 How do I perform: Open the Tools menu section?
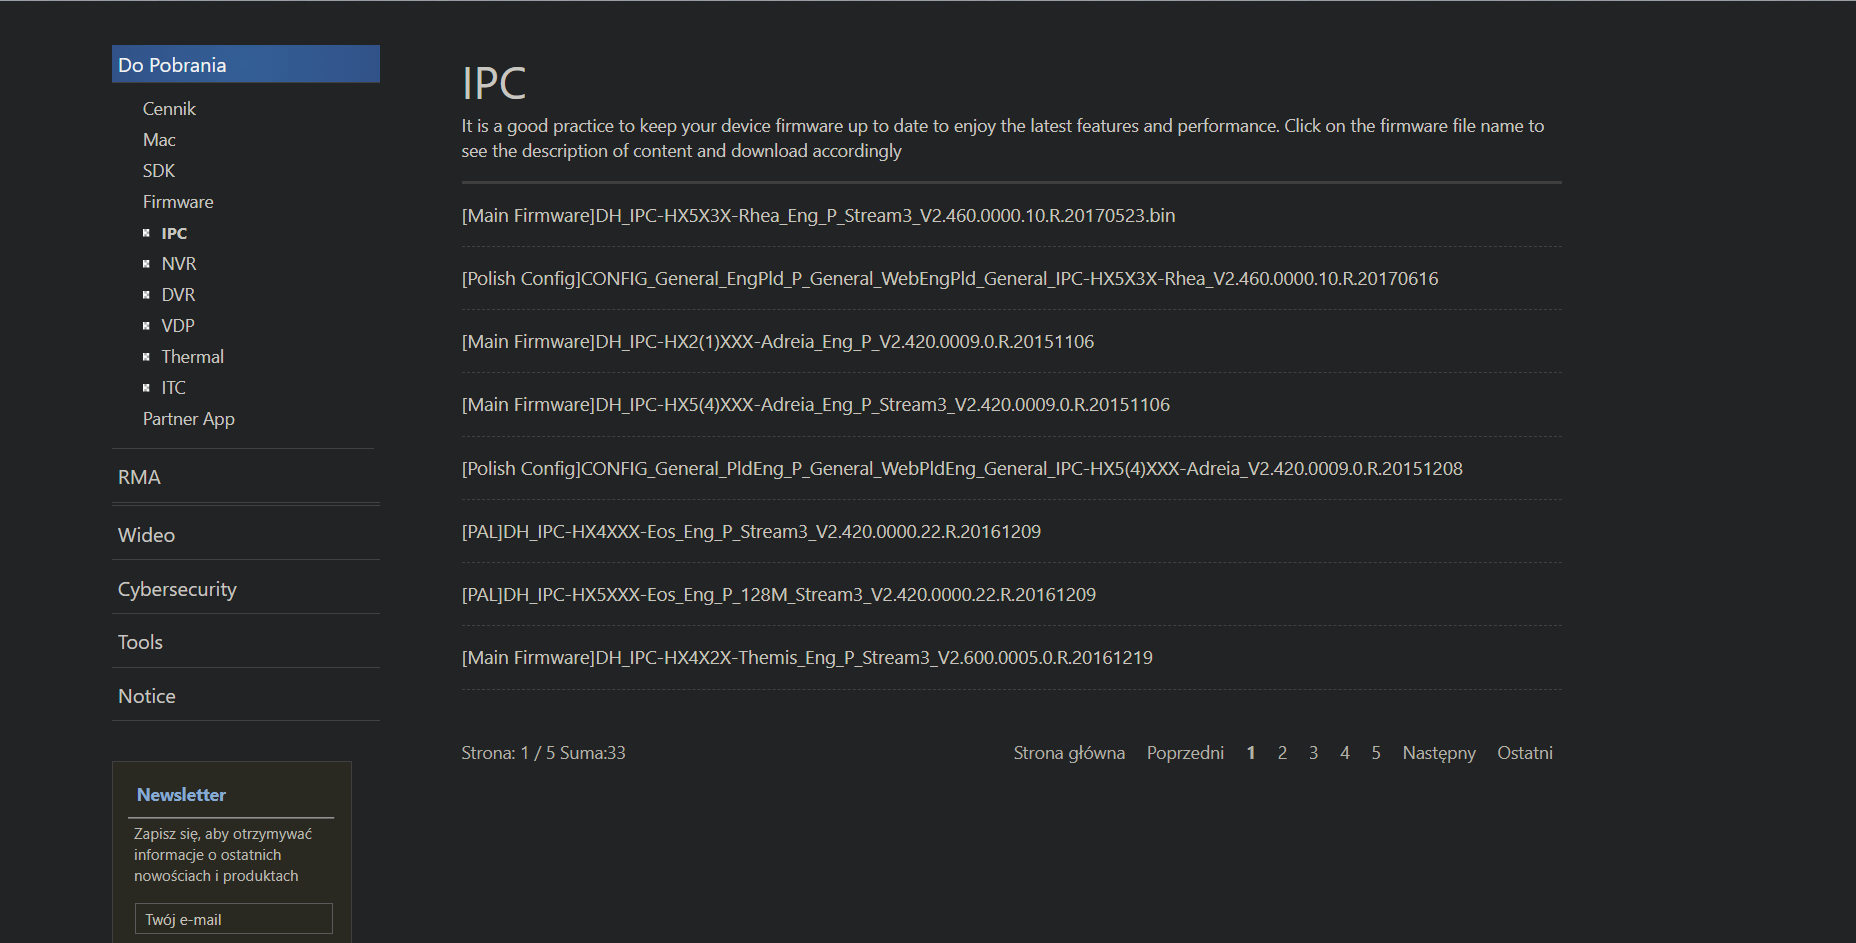(x=140, y=642)
